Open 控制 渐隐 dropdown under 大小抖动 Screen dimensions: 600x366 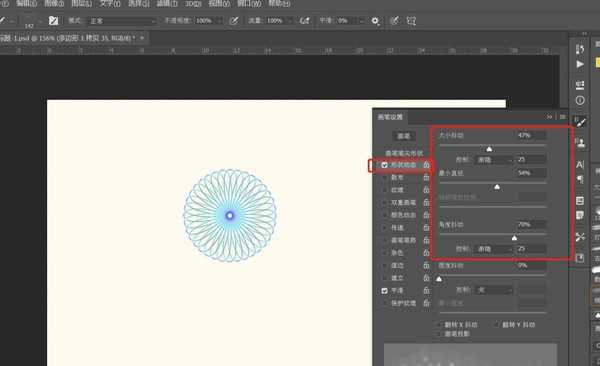(x=494, y=160)
